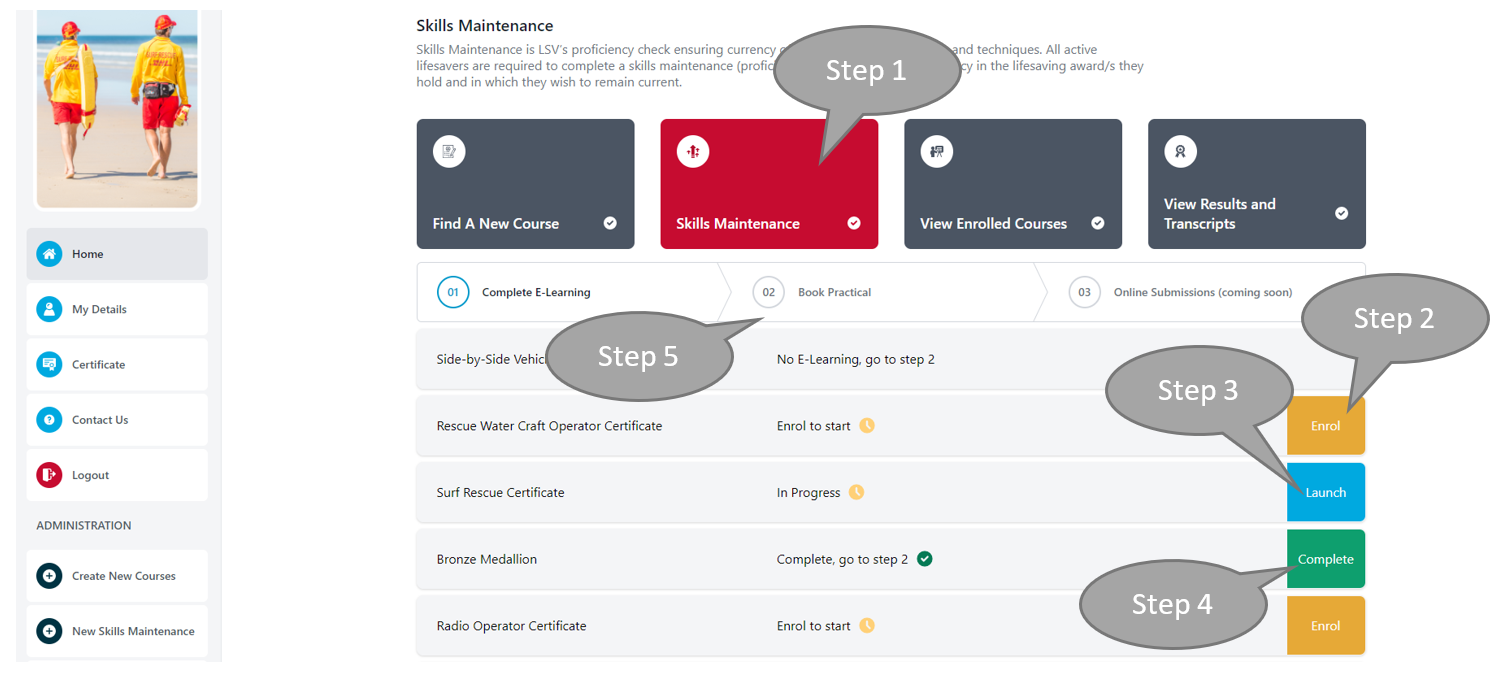This screenshot has height=684, width=1509.
Task: Click the plus icon beside Create New Courses
Action: [x=49, y=576]
